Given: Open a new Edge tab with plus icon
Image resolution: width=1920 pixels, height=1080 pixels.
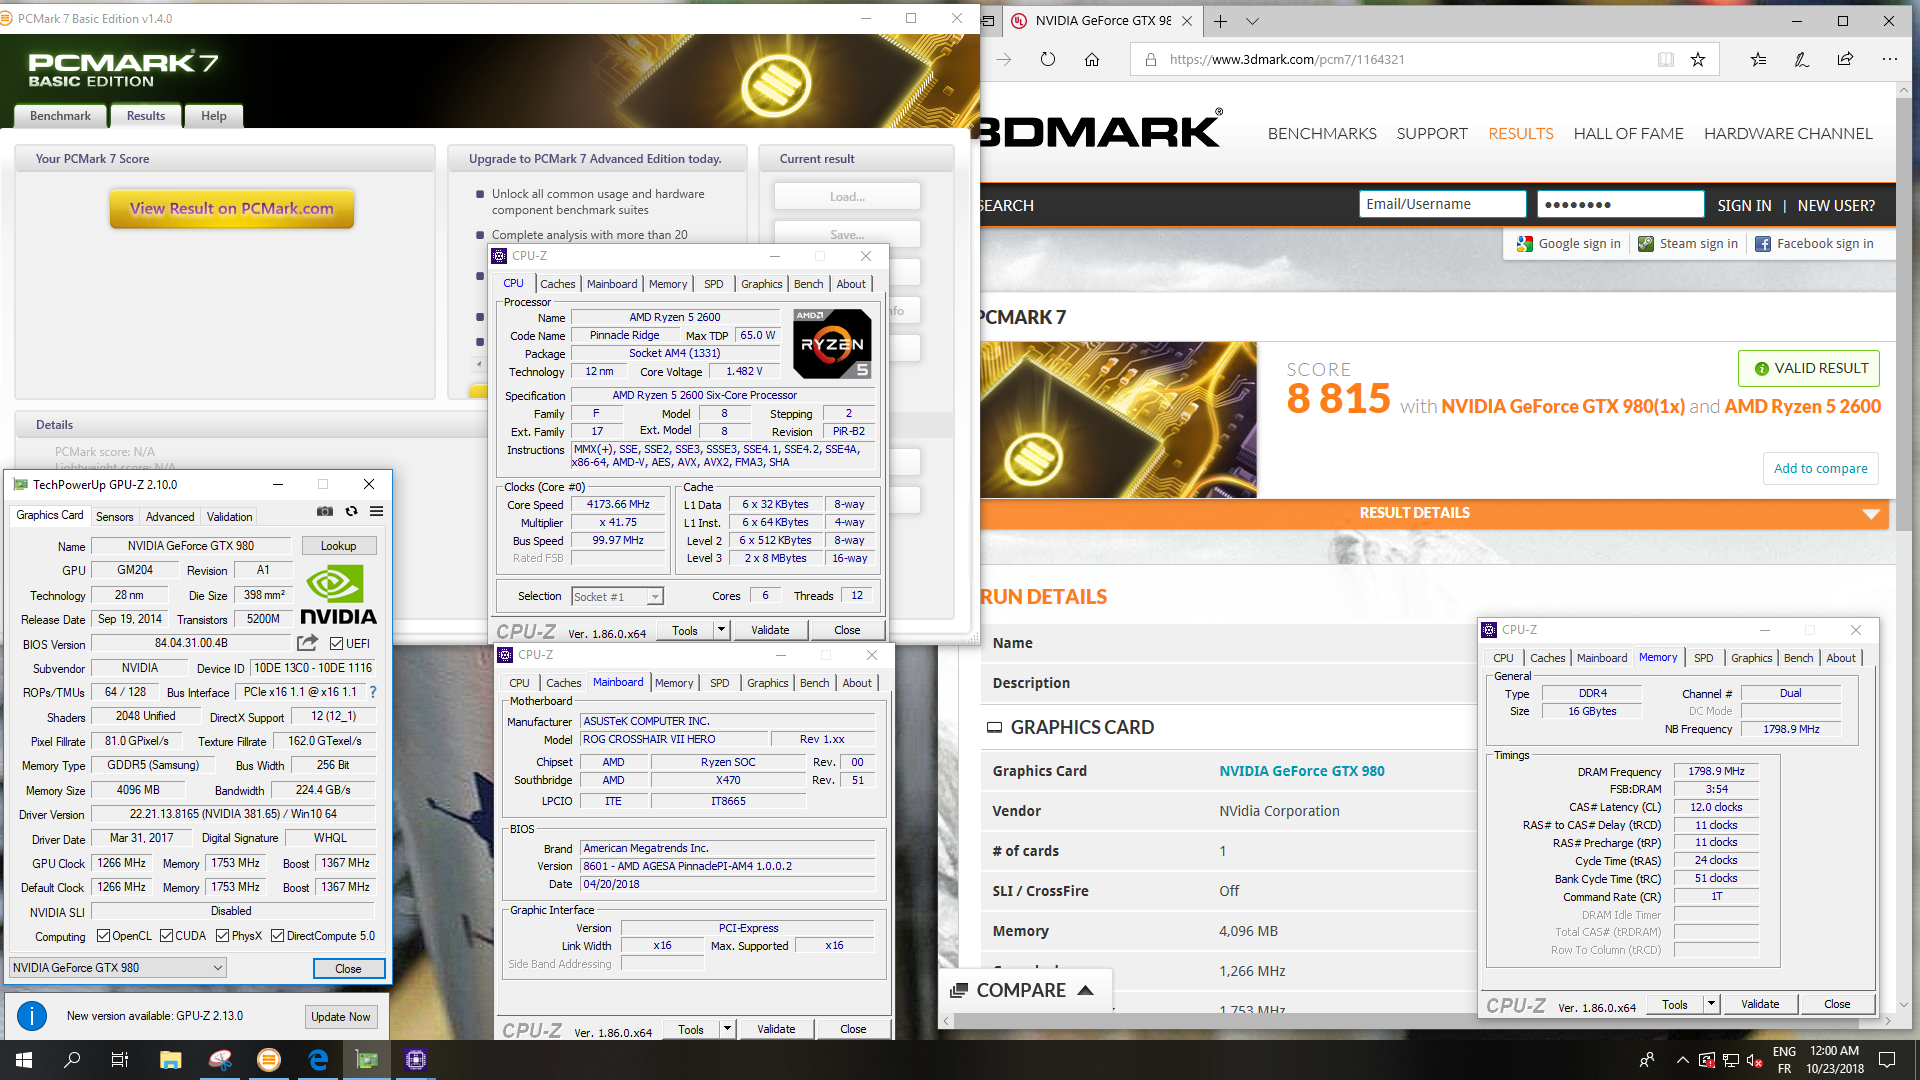Looking at the screenshot, I should point(1221,20).
